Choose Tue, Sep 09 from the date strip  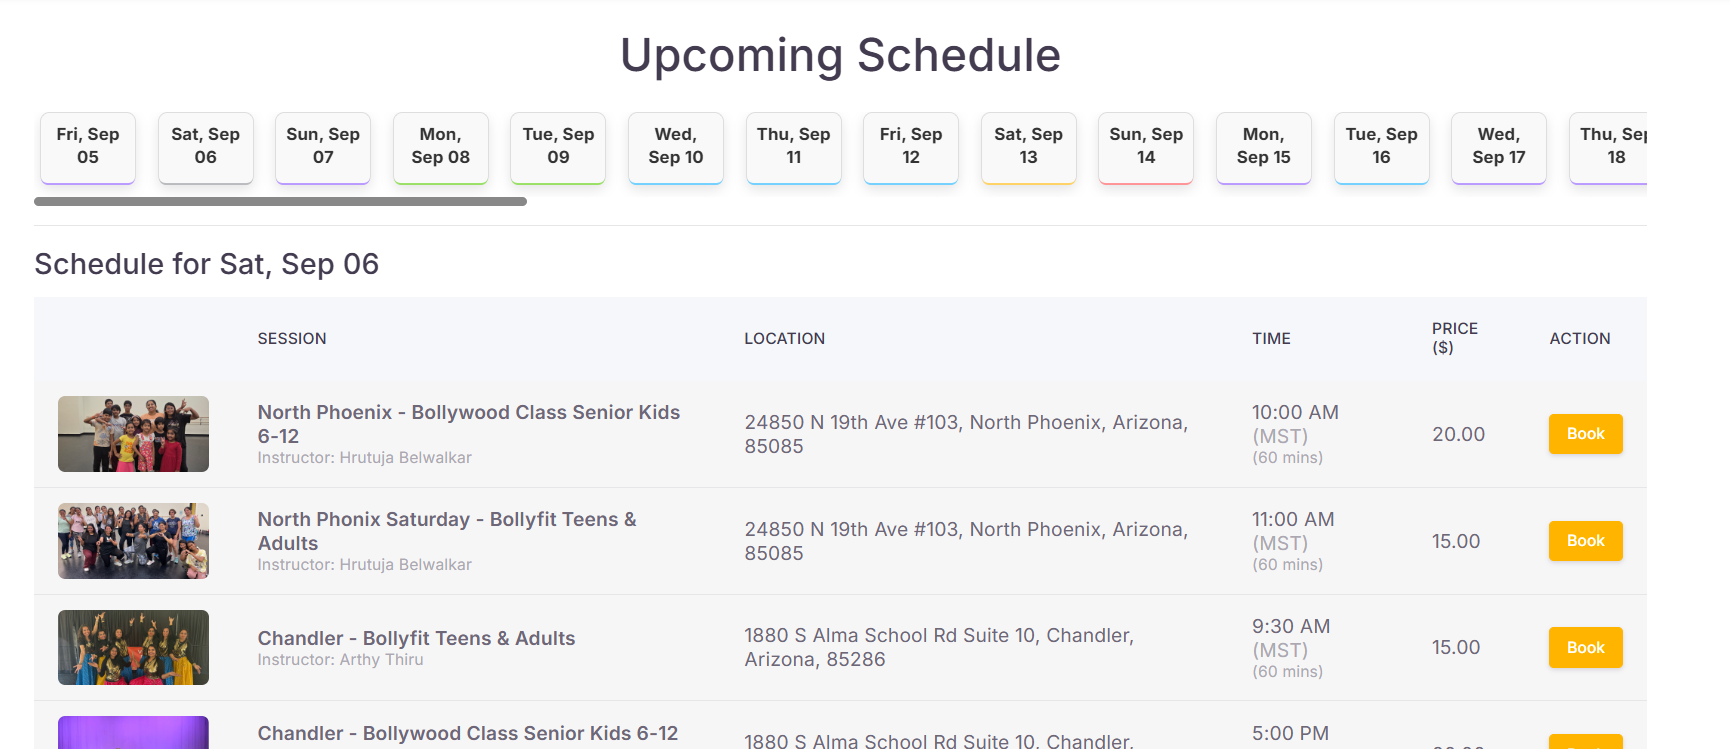tap(558, 147)
